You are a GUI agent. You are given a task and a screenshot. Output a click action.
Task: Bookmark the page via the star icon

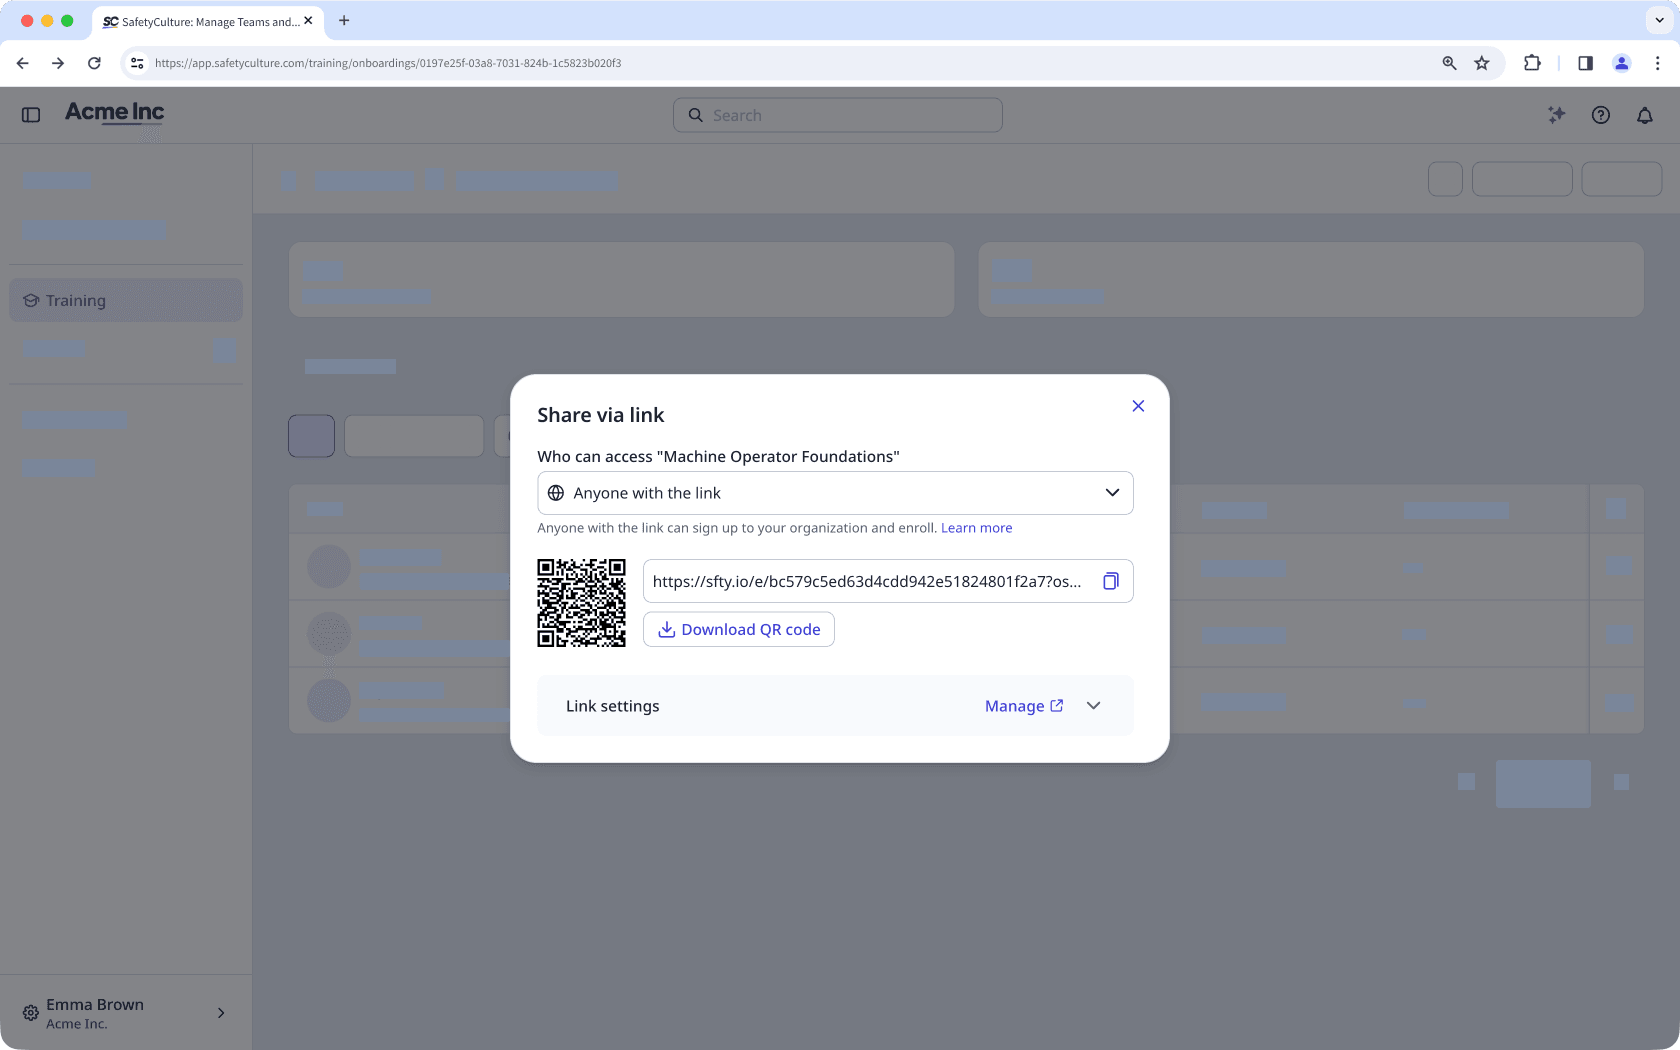tap(1482, 62)
